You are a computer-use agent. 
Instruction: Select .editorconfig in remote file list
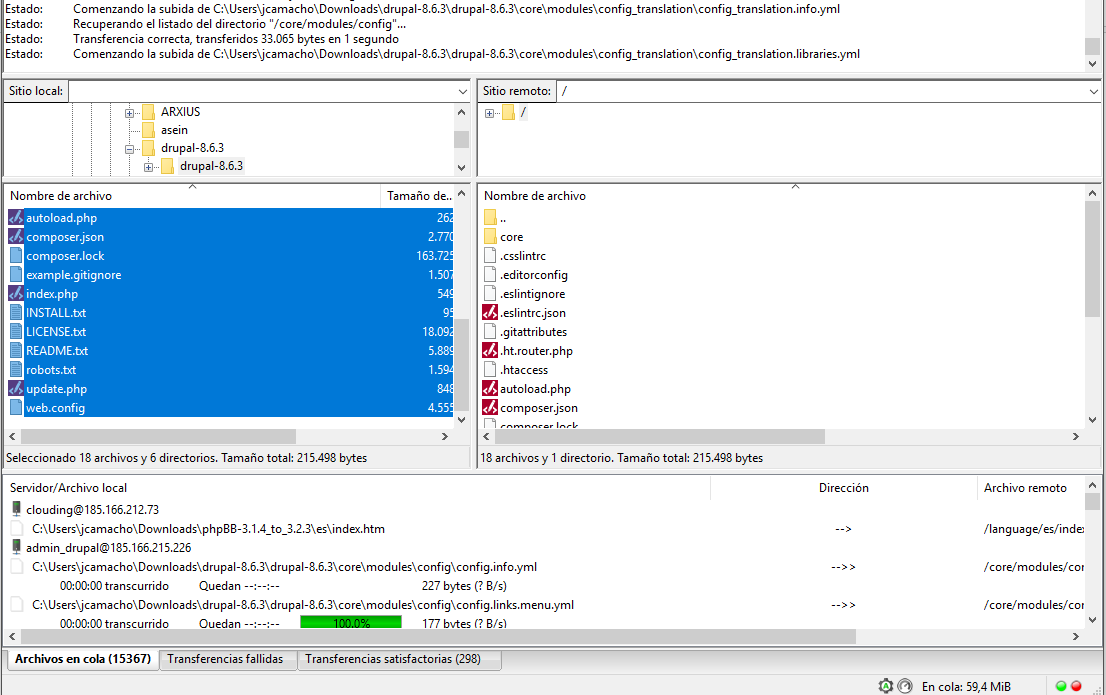coord(534,274)
